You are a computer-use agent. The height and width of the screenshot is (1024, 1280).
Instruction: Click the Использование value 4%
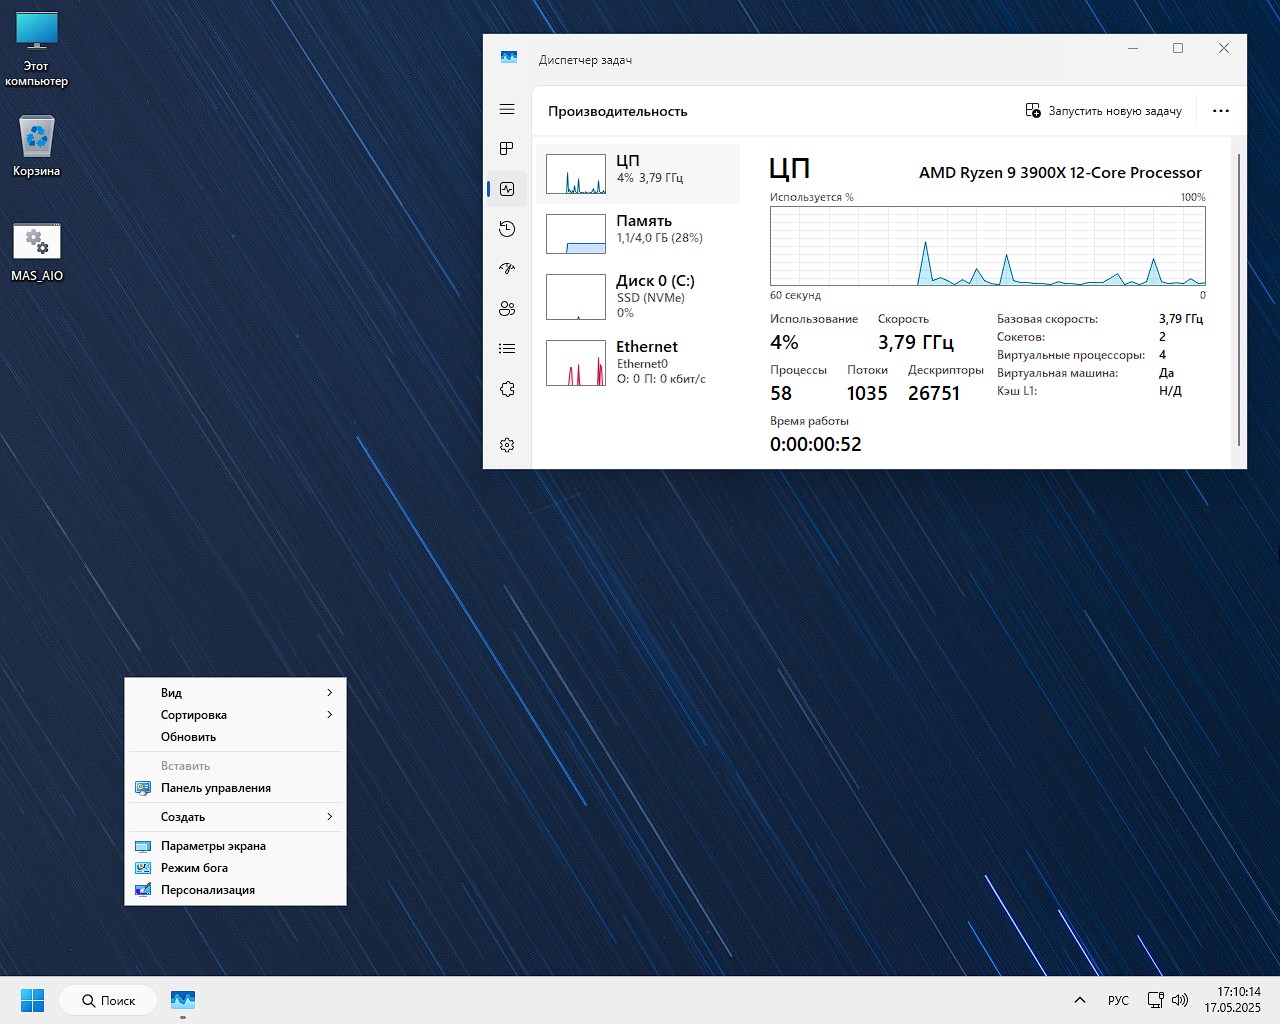point(784,343)
